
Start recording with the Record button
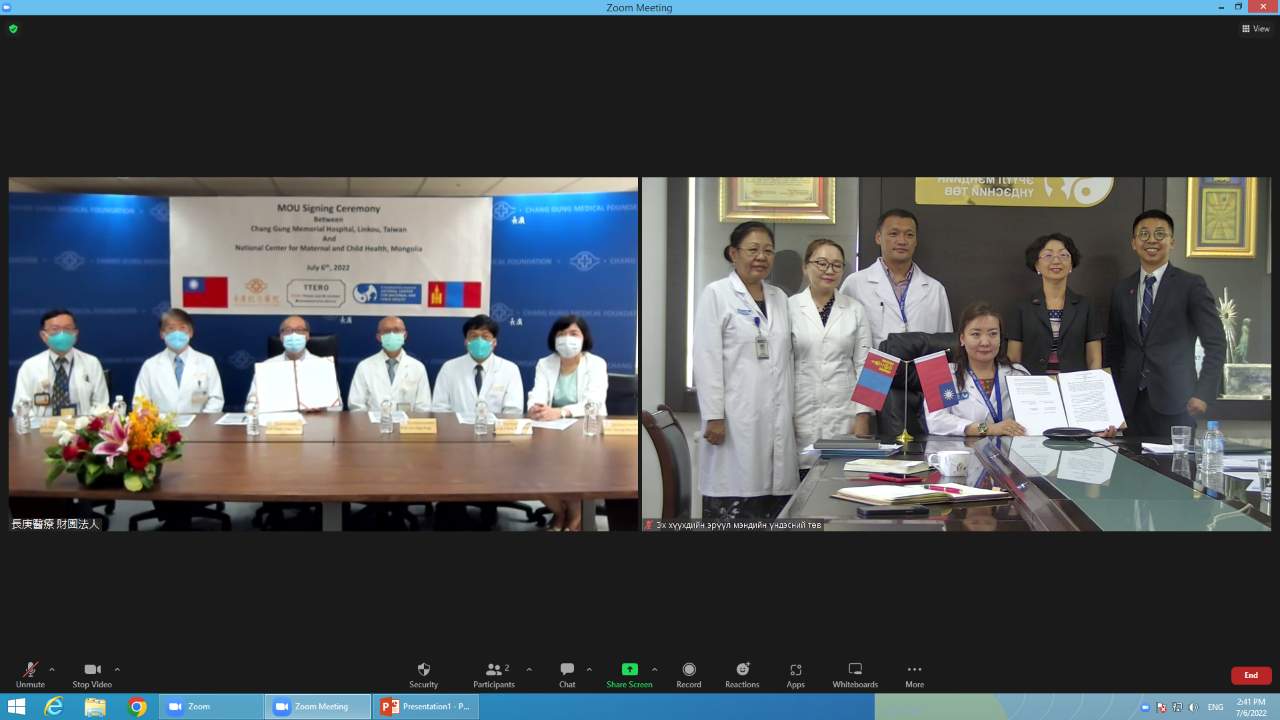pyautogui.click(x=688, y=675)
